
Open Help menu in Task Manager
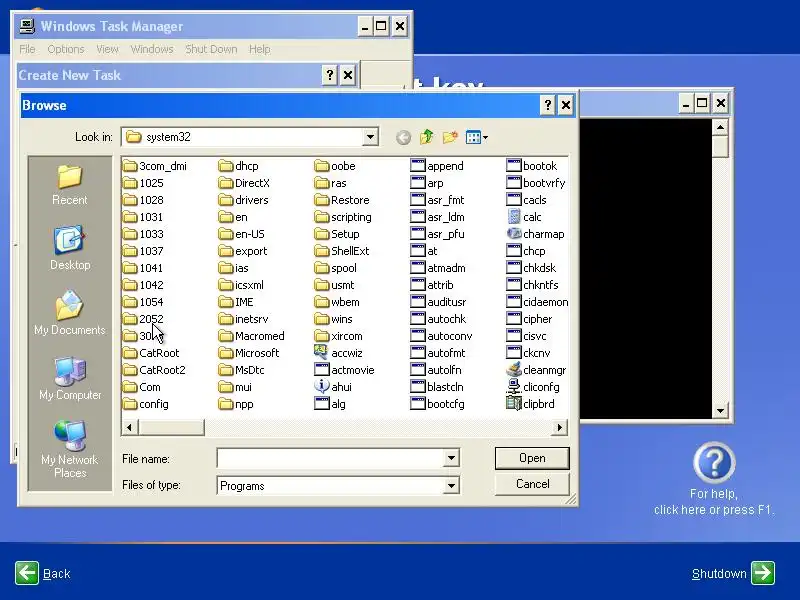click(260, 49)
